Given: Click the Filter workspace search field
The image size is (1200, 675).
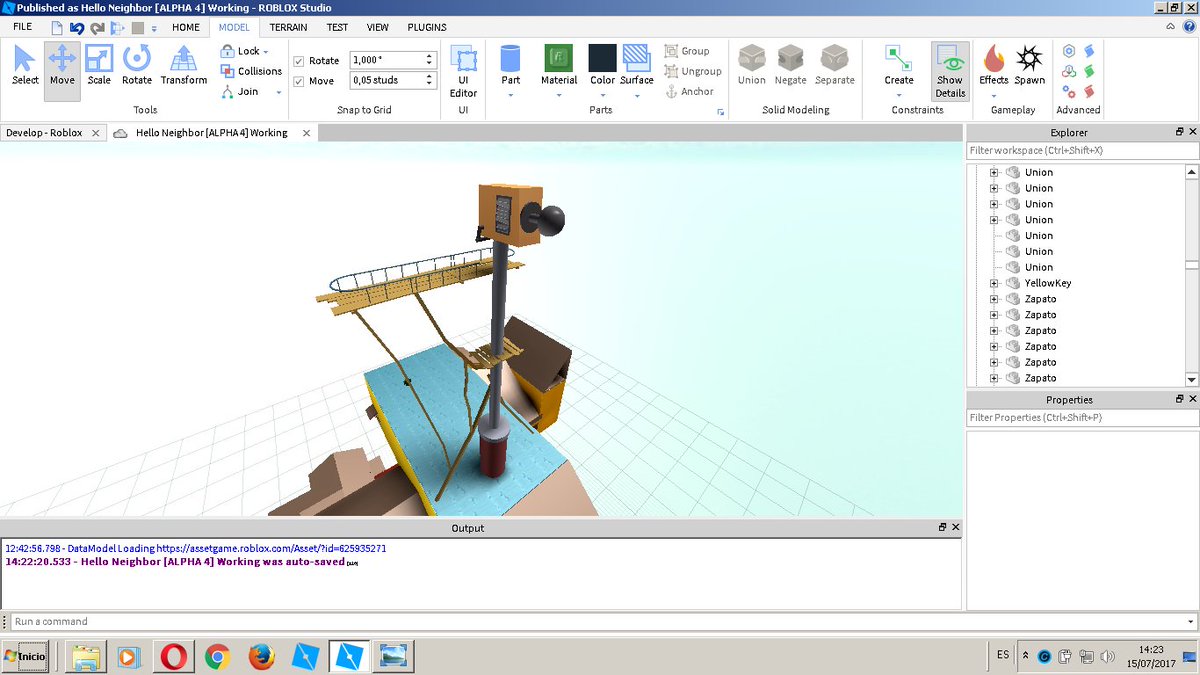Looking at the screenshot, I should 1082,150.
